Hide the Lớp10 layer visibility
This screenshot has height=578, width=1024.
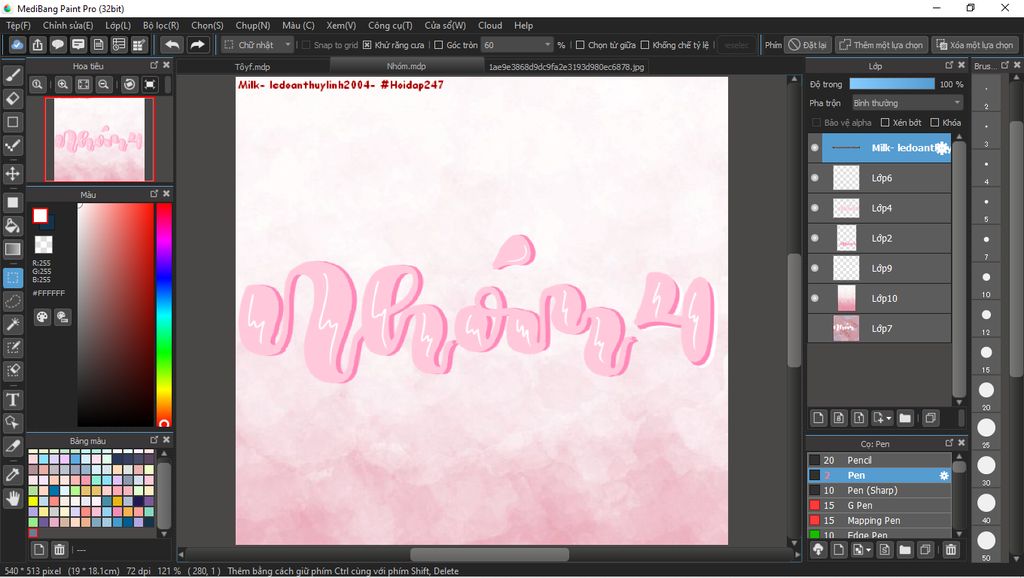(814, 298)
